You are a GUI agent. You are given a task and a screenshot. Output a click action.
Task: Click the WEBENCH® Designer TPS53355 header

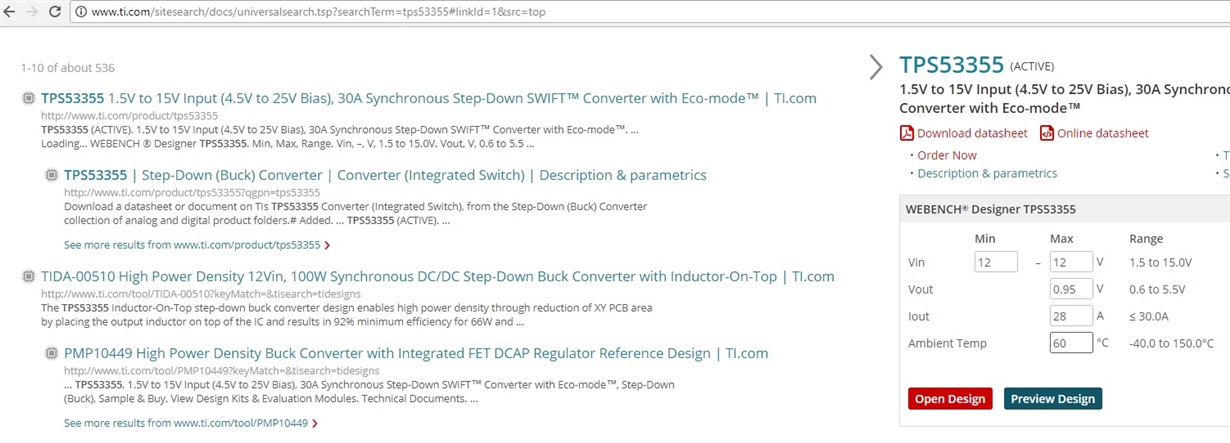click(x=990, y=210)
